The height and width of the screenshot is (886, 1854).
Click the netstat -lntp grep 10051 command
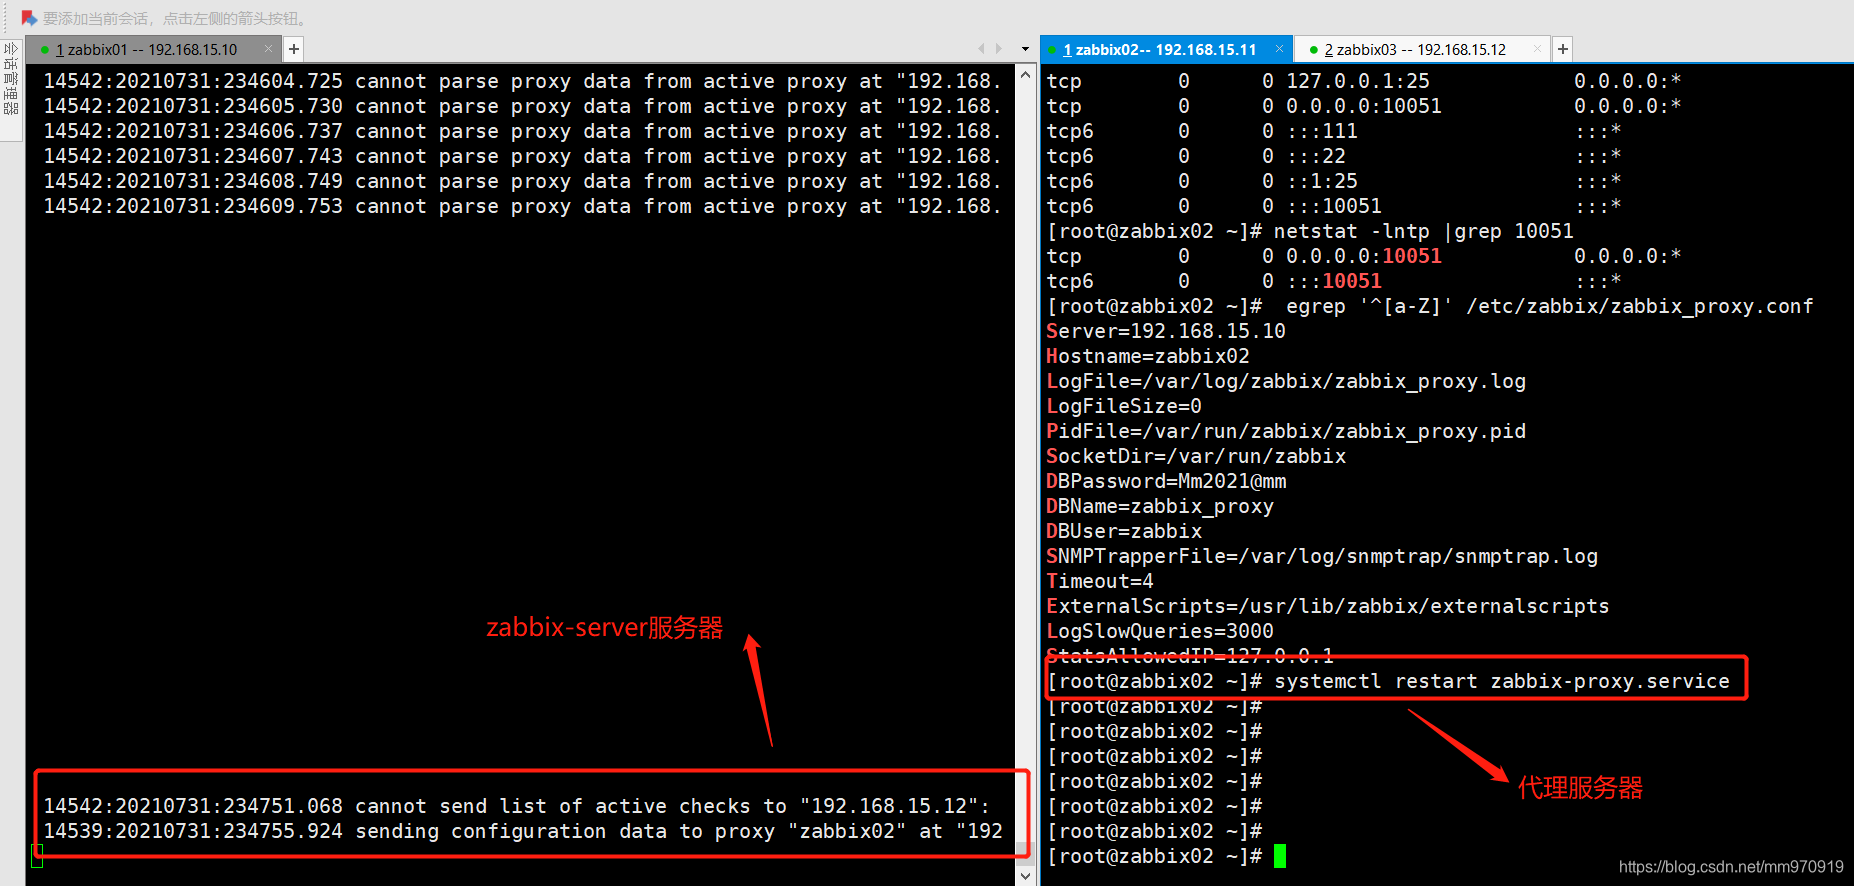click(x=1424, y=231)
